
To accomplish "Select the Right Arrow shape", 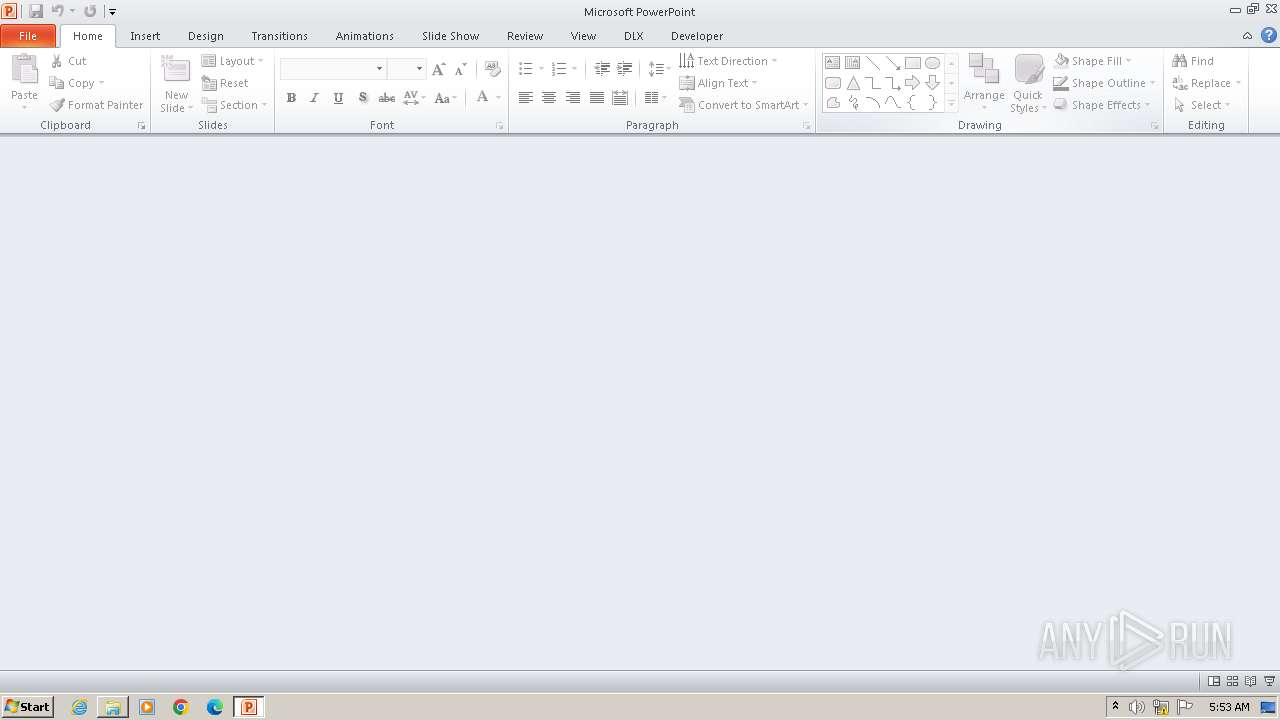I will (912, 83).
